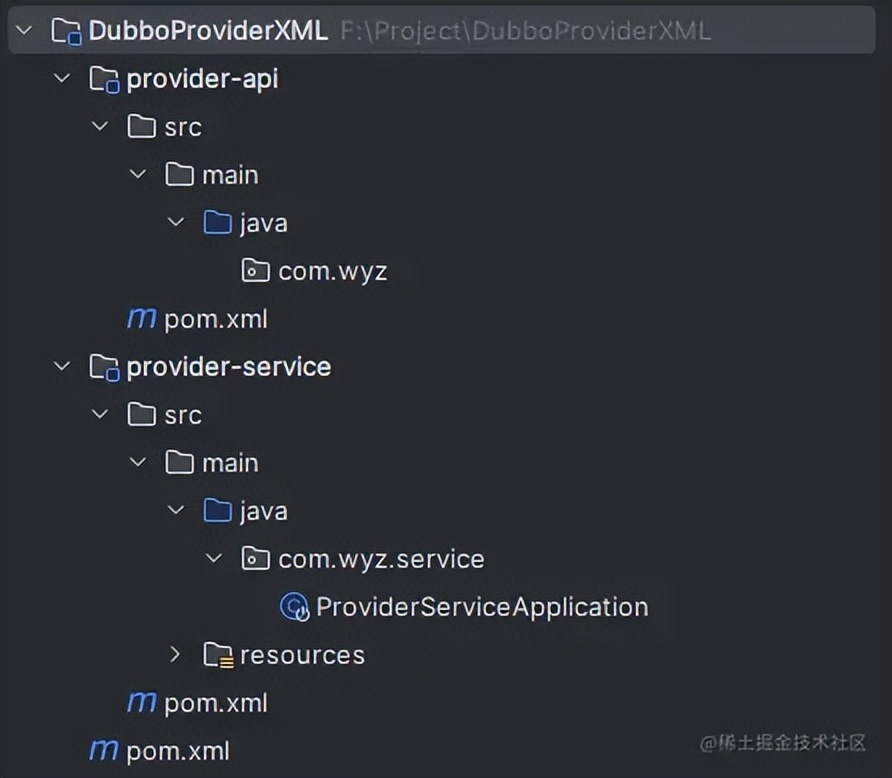This screenshot has height=778, width=892.
Task: Select the provider-api module icon
Action: (x=103, y=79)
